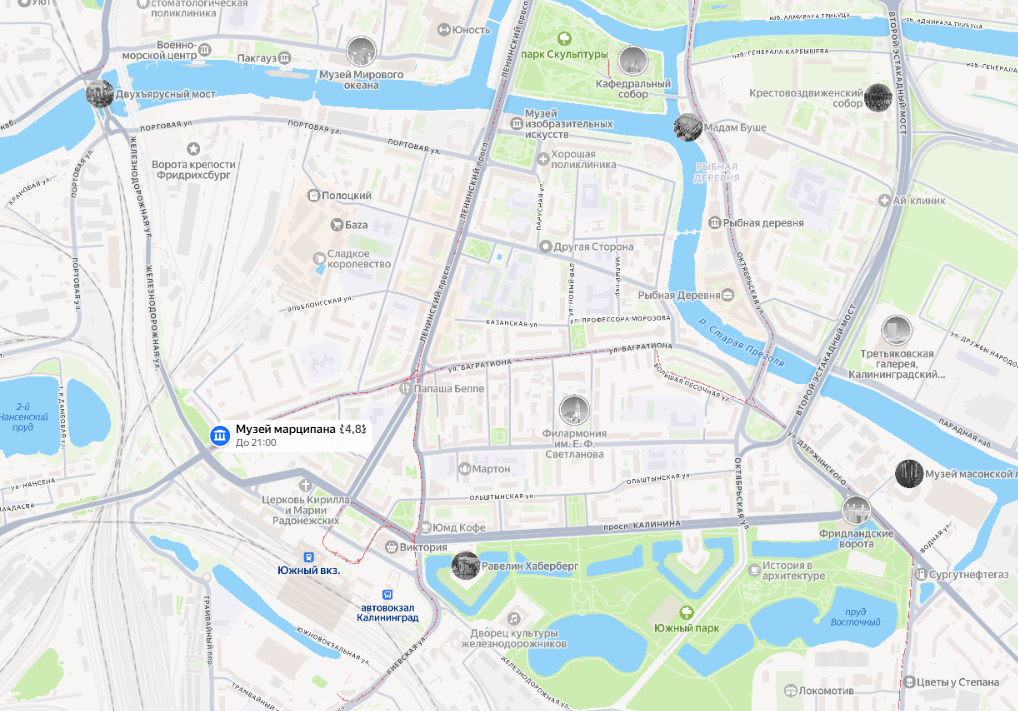Click the парк Скульптуры tree icon
Image resolution: width=1018 pixels, height=711 pixels.
click(564, 39)
